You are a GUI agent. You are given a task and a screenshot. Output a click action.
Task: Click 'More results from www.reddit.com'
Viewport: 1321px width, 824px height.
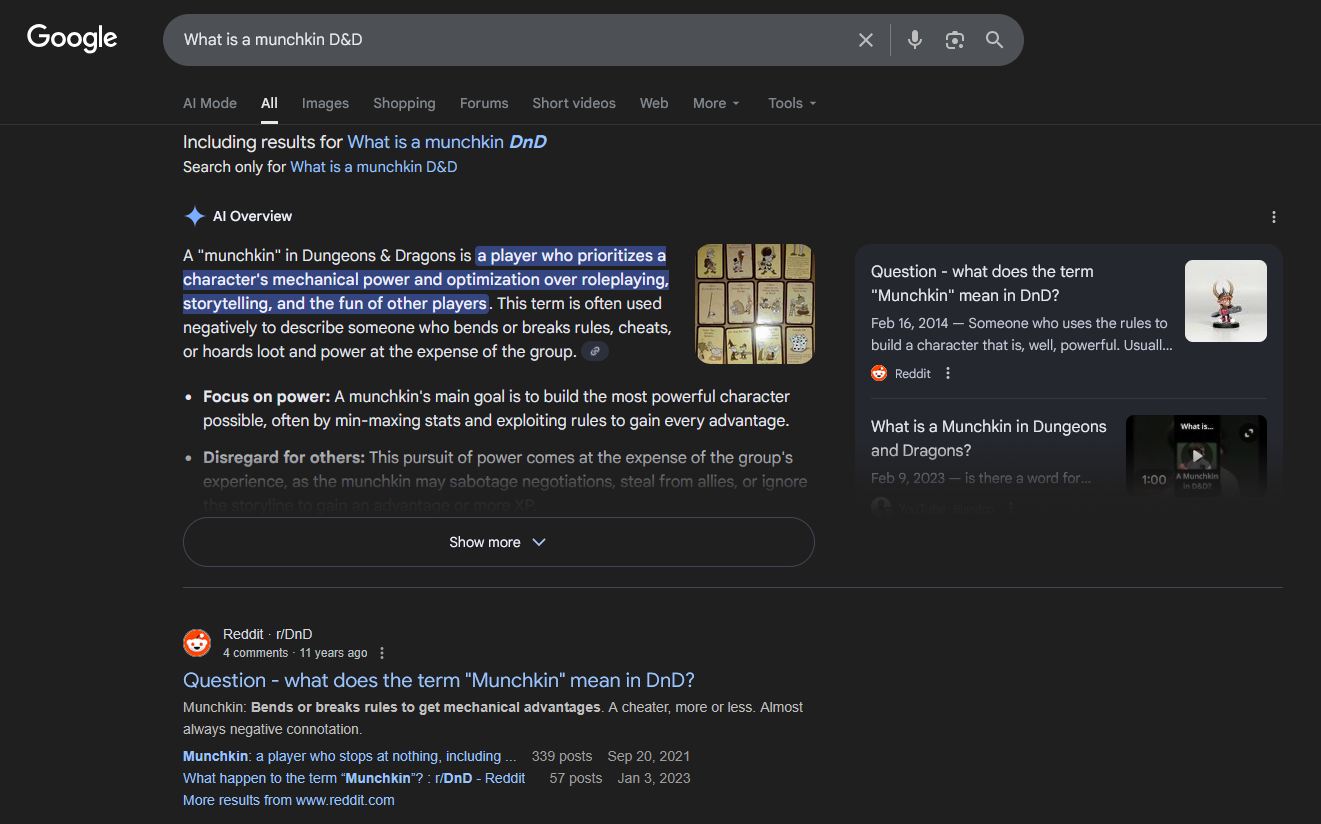click(289, 800)
